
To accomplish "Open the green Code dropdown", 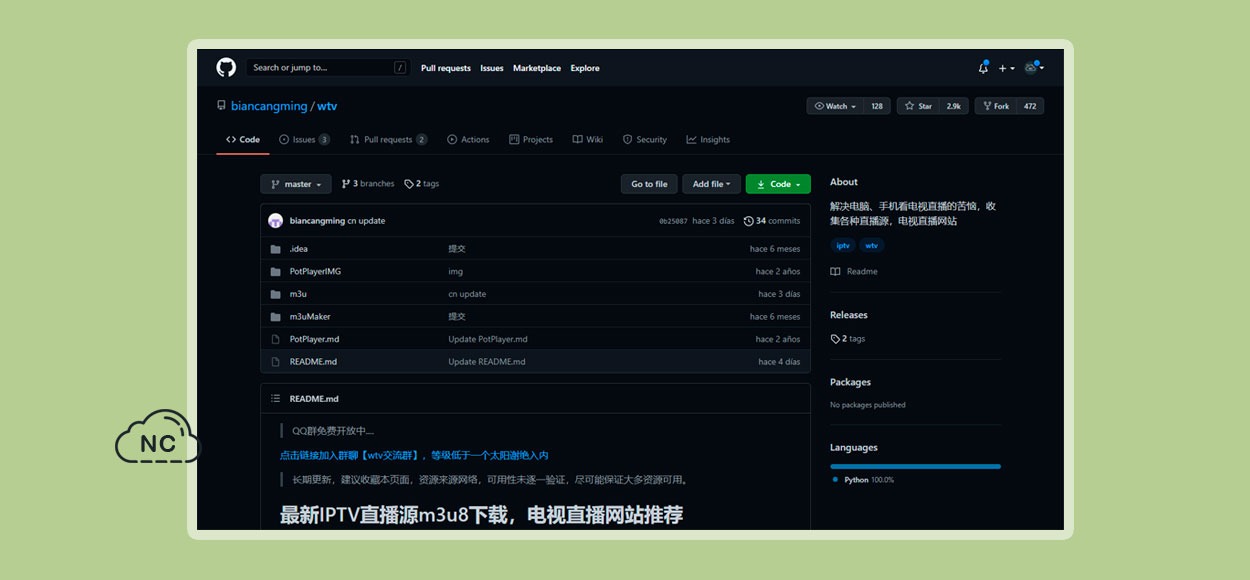I will [x=778, y=184].
